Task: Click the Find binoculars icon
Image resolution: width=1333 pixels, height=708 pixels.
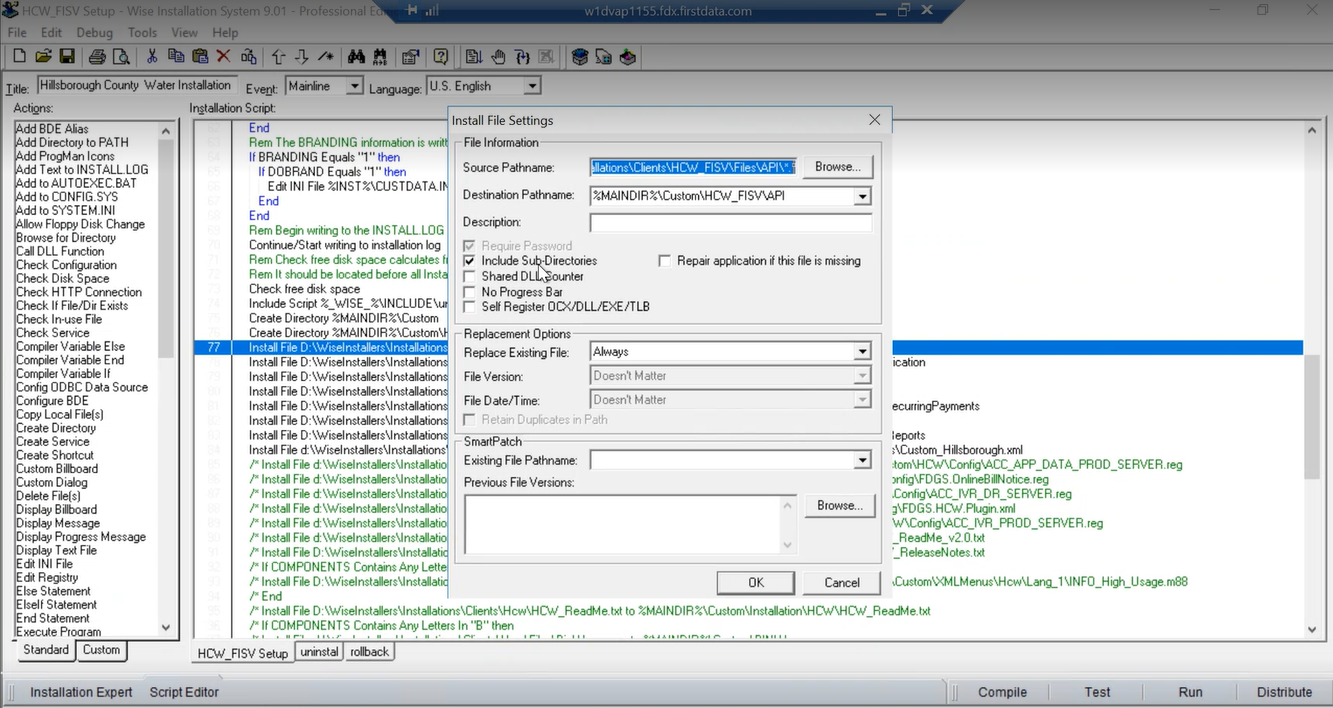Action: (x=357, y=57)
